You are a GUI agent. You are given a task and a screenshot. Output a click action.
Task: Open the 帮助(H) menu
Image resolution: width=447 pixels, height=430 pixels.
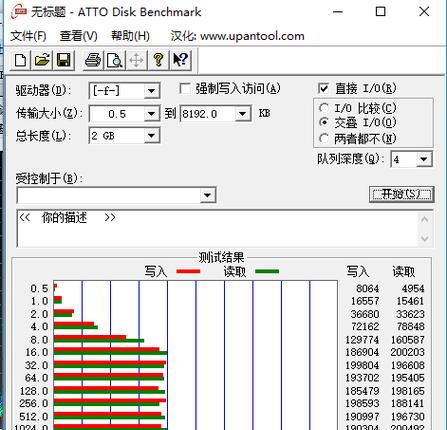click(x=130, y=36)
